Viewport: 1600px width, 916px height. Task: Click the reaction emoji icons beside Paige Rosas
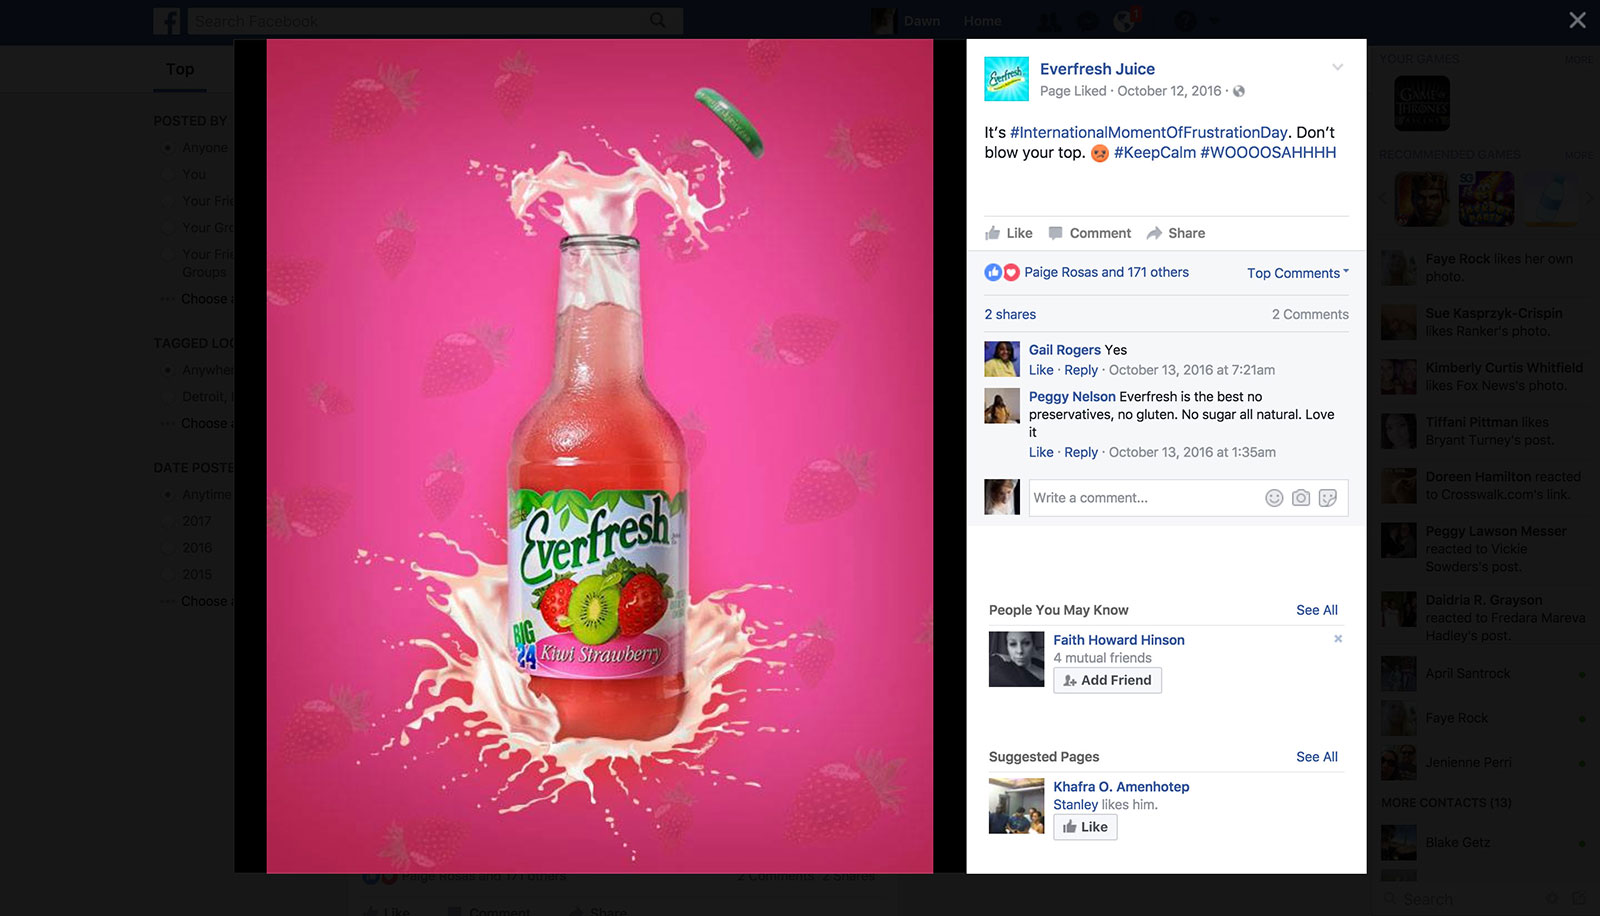coord(1001,272)
